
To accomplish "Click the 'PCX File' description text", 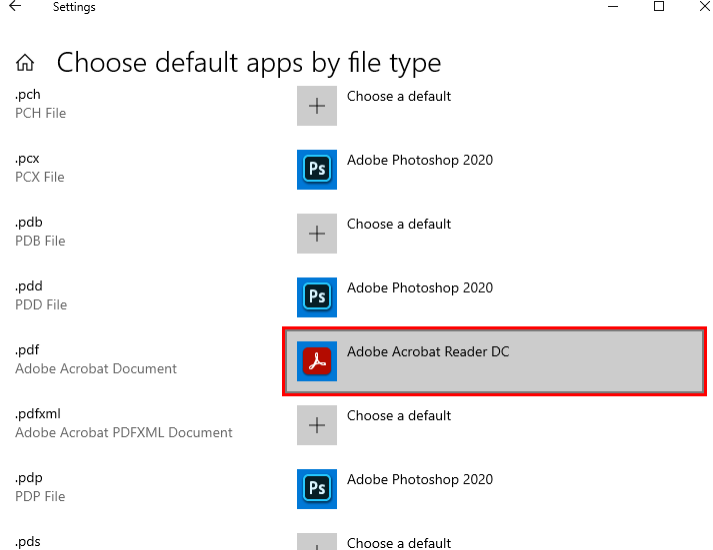I will pos(40,177).
